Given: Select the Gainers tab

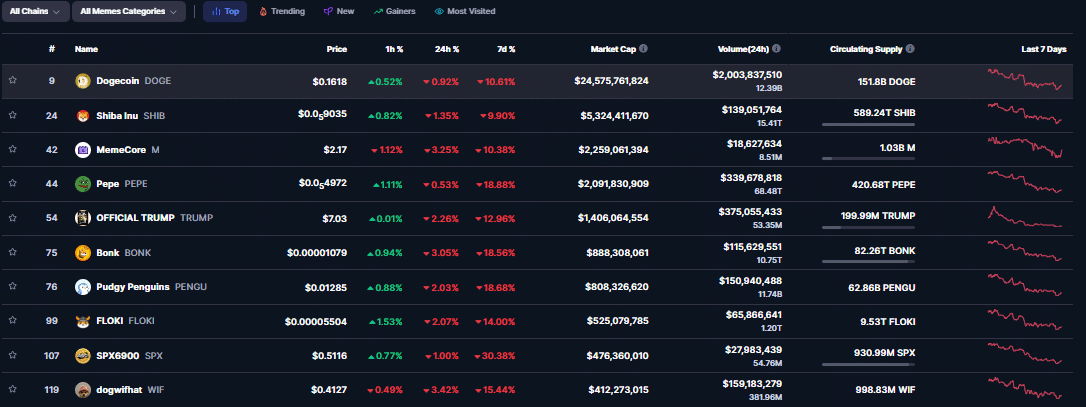Looking at the screenshot, I should point(395,12).
